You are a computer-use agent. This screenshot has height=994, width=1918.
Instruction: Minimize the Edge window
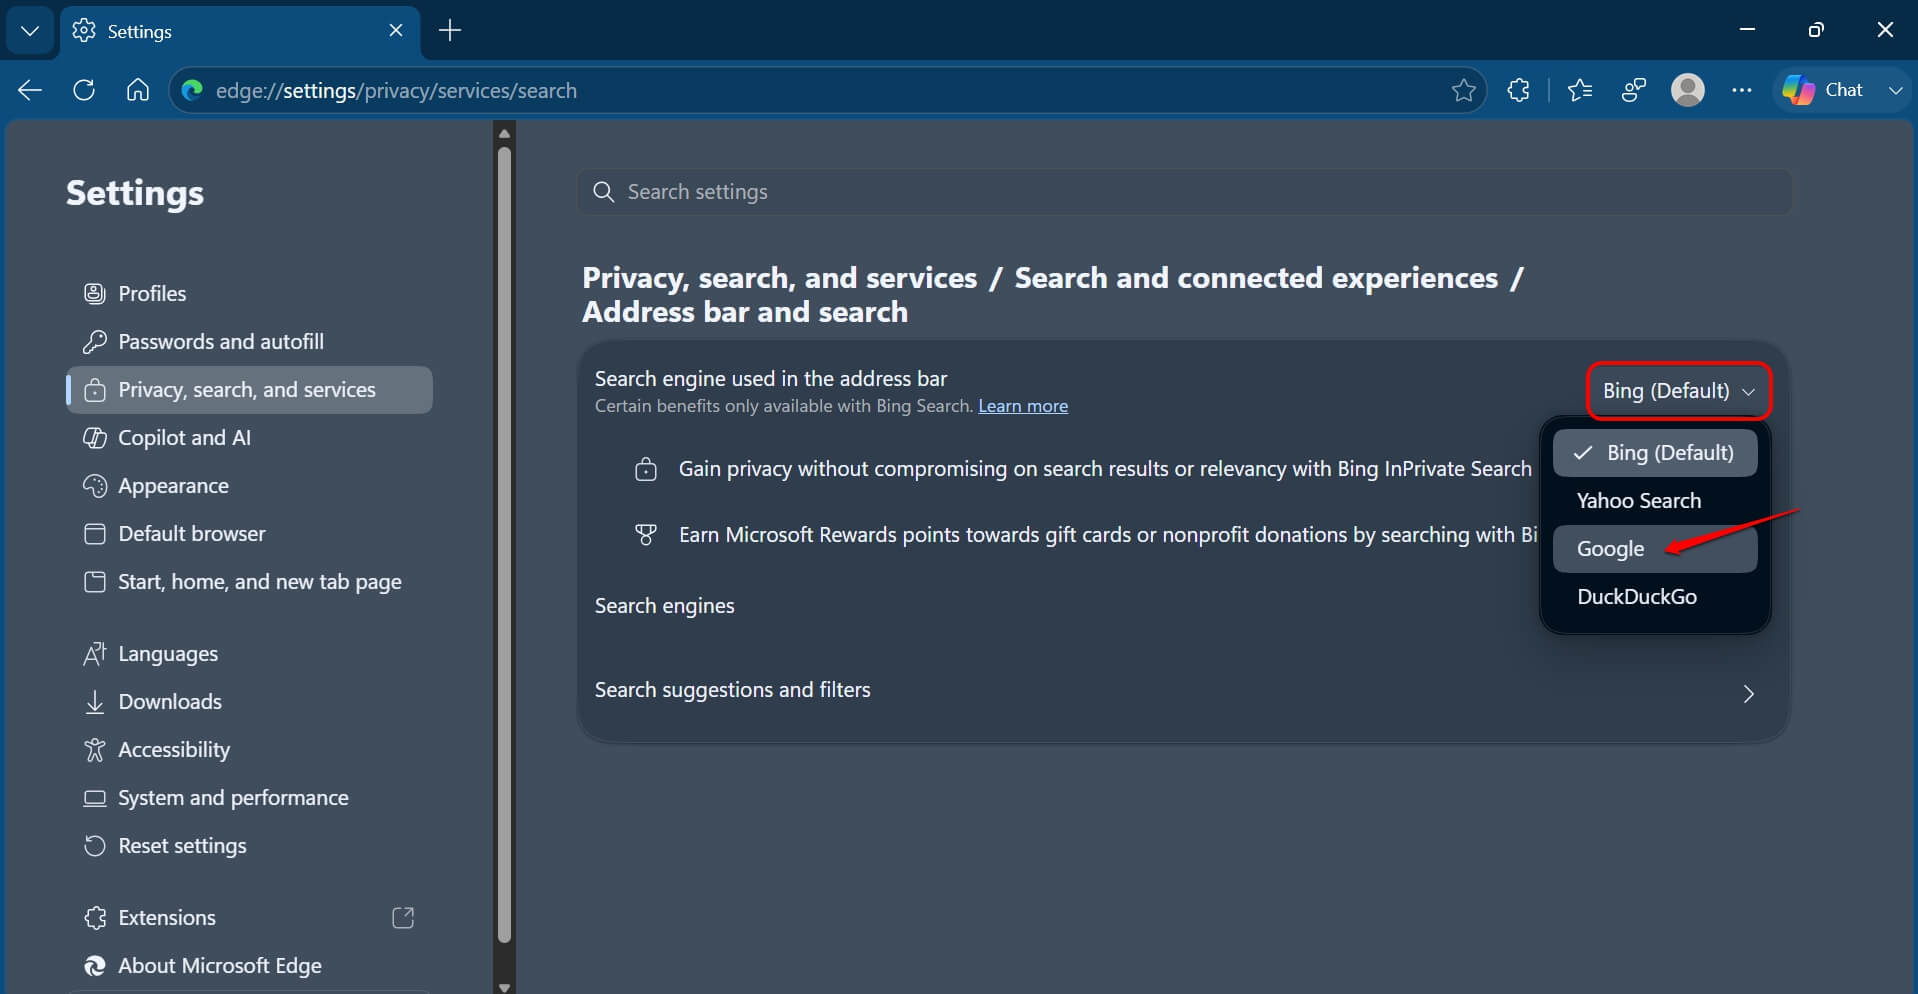tap(1747, 30)
